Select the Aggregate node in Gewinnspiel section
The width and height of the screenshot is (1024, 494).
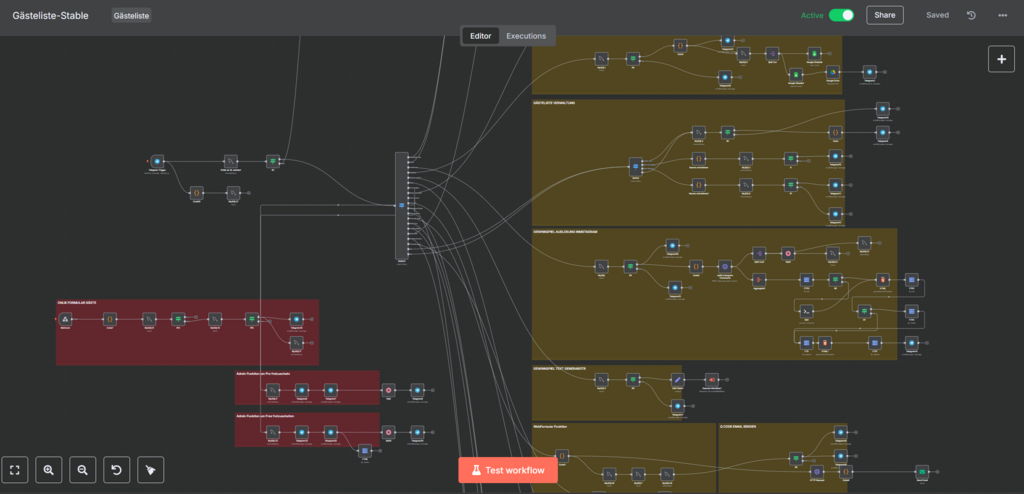click(759, 278)
